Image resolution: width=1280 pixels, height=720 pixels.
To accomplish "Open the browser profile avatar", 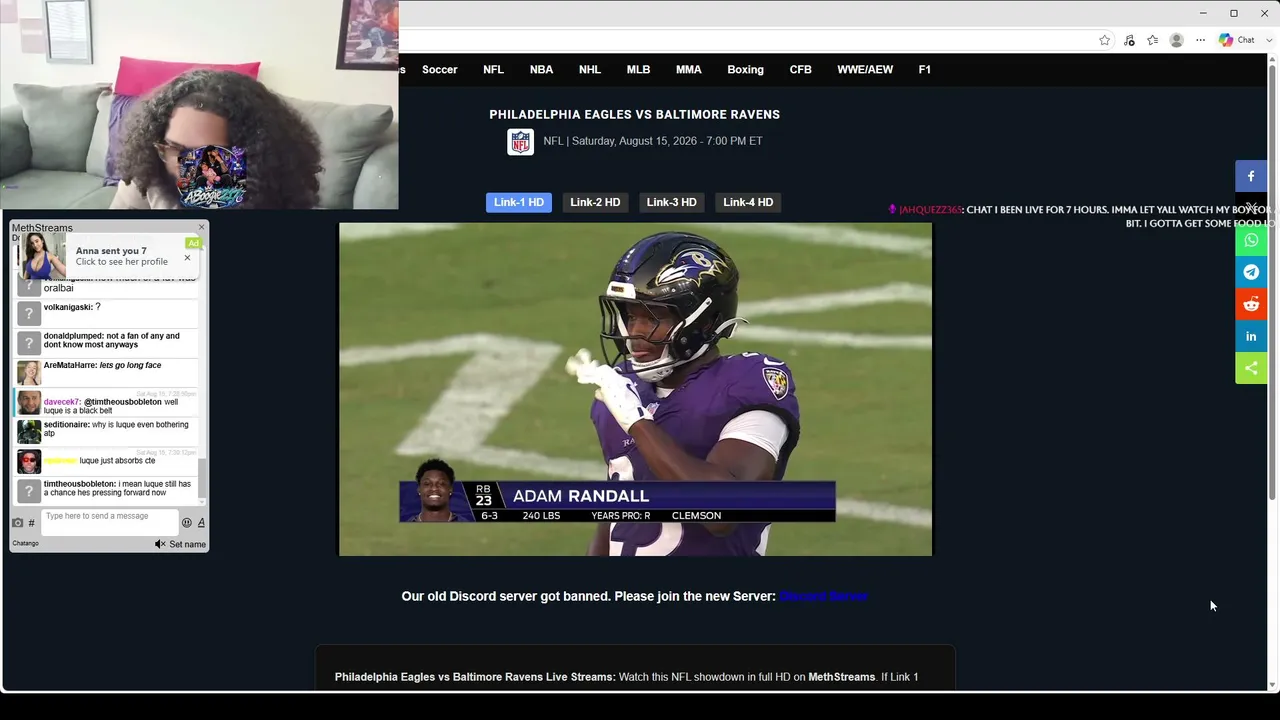I will [x=1177, y=40].
